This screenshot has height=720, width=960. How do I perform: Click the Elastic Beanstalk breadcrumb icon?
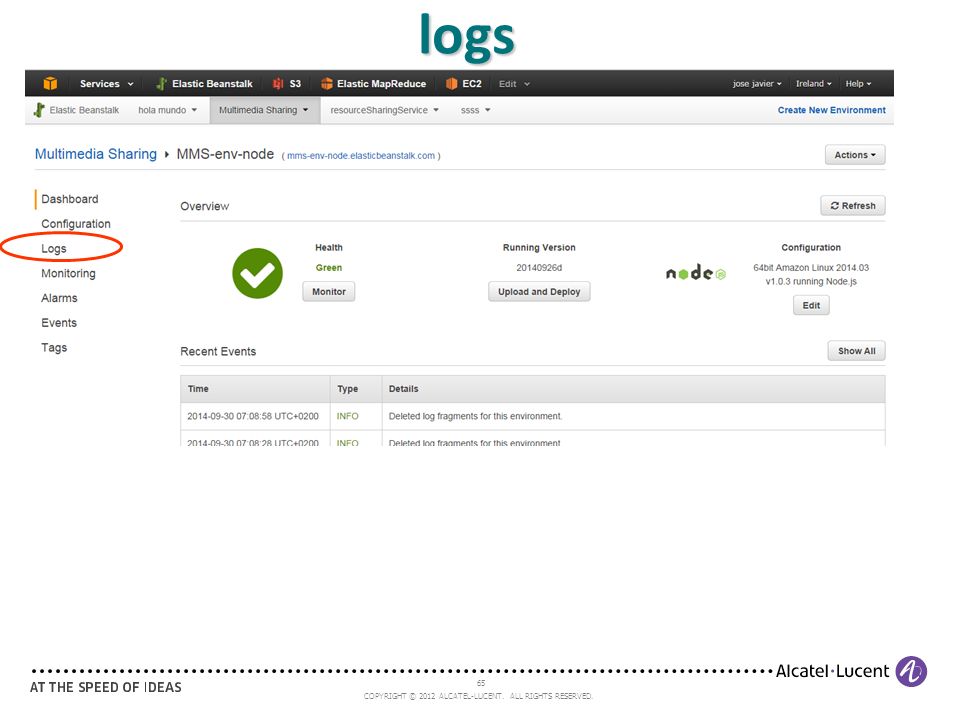click(39, 110)
